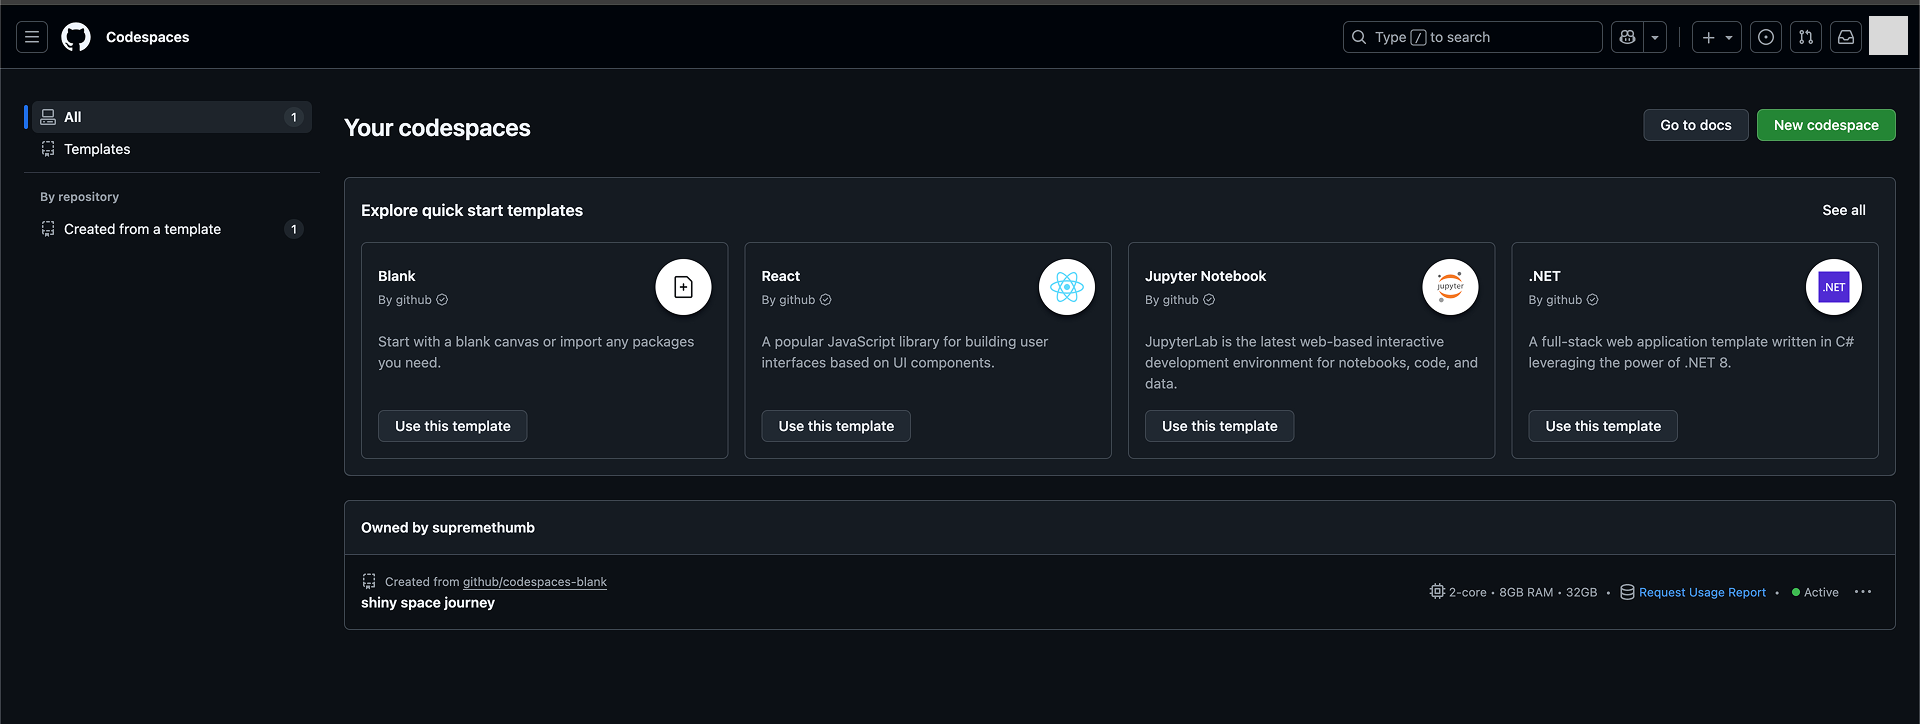Click the GitHub Octocat logo
The image size is (1920, 724).
[76, 37]
